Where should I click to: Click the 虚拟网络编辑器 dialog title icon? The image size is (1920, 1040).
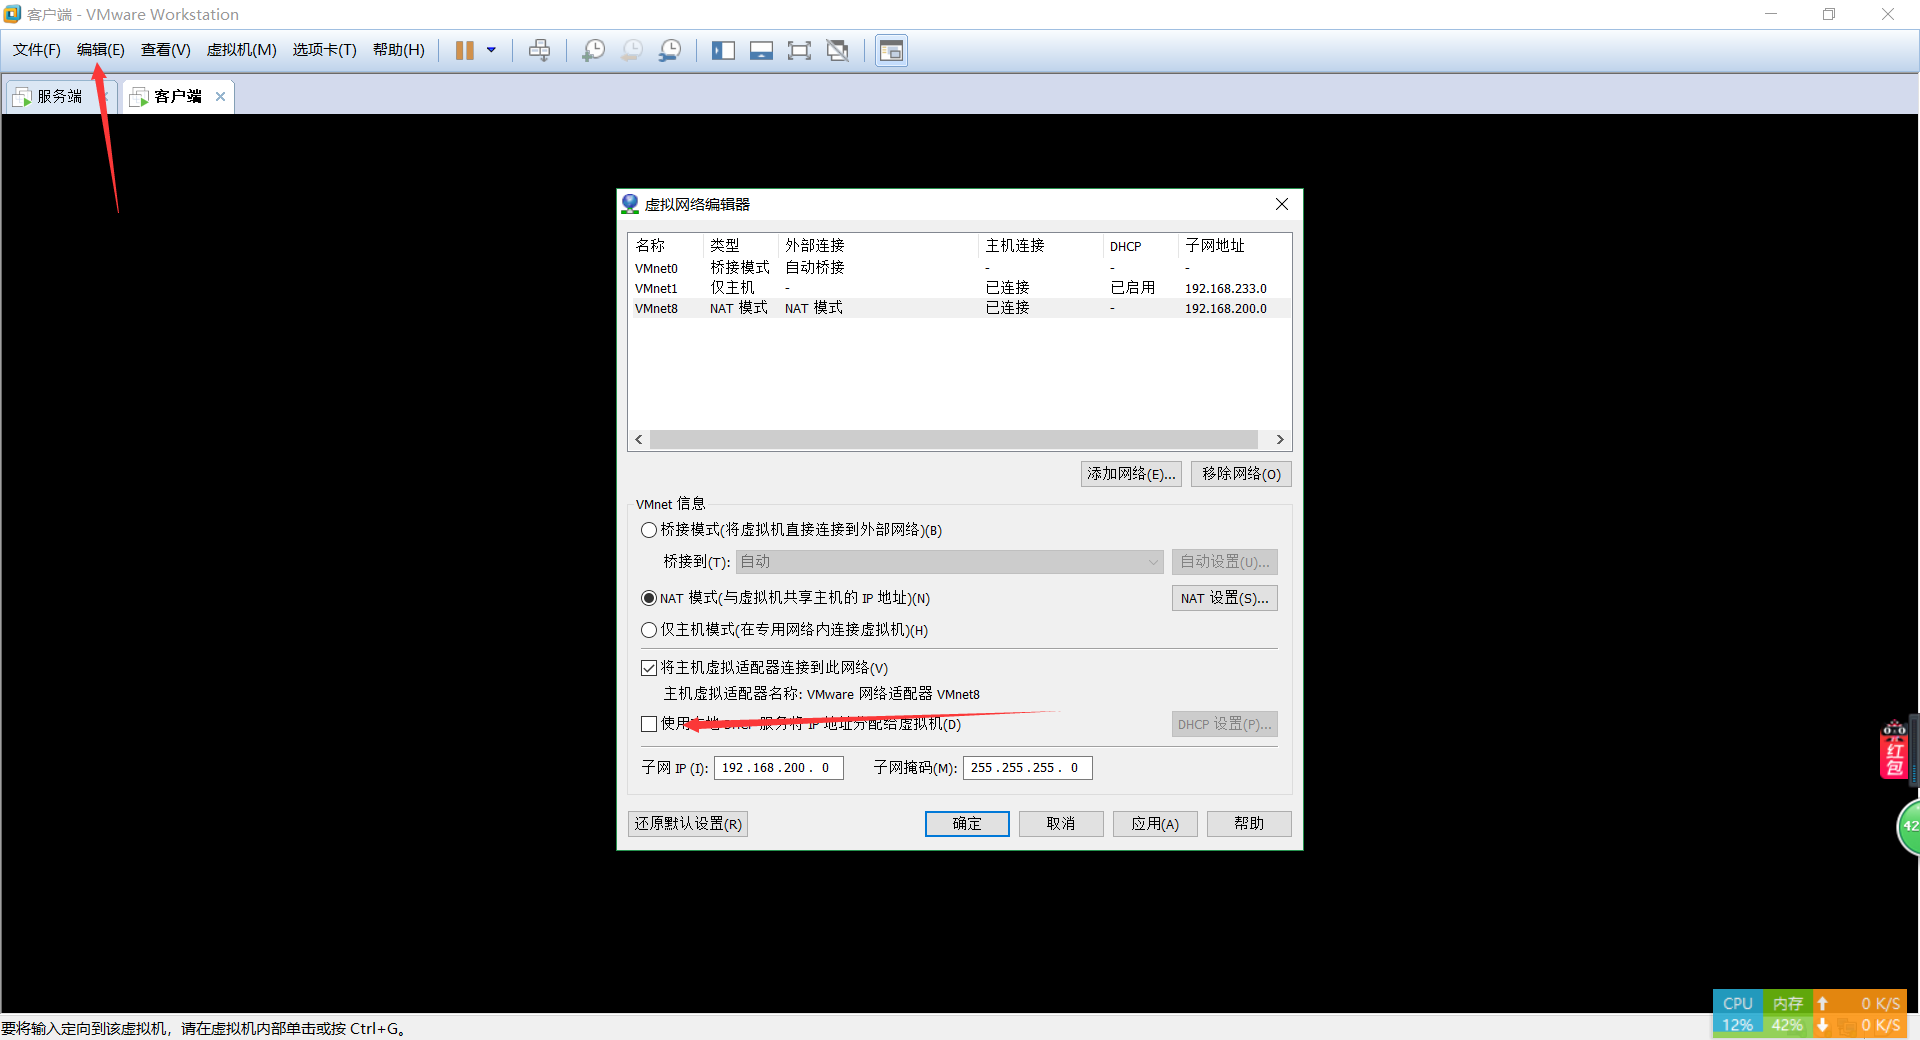(630, 204)
